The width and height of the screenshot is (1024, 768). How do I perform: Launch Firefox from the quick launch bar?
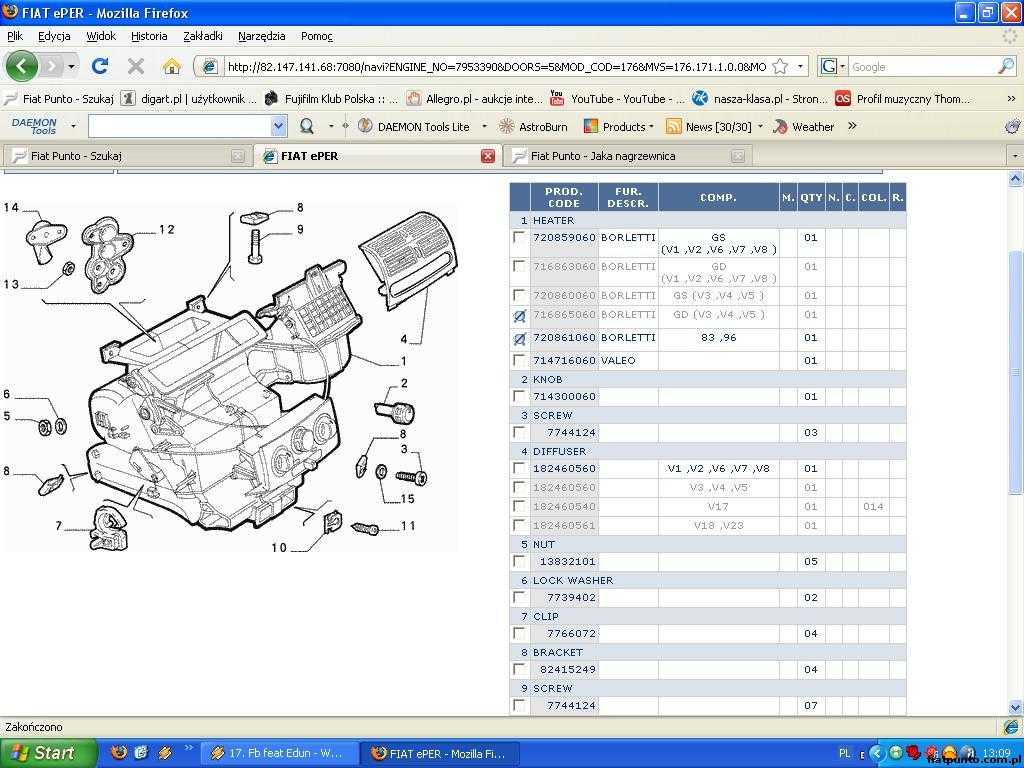[118, 752]
